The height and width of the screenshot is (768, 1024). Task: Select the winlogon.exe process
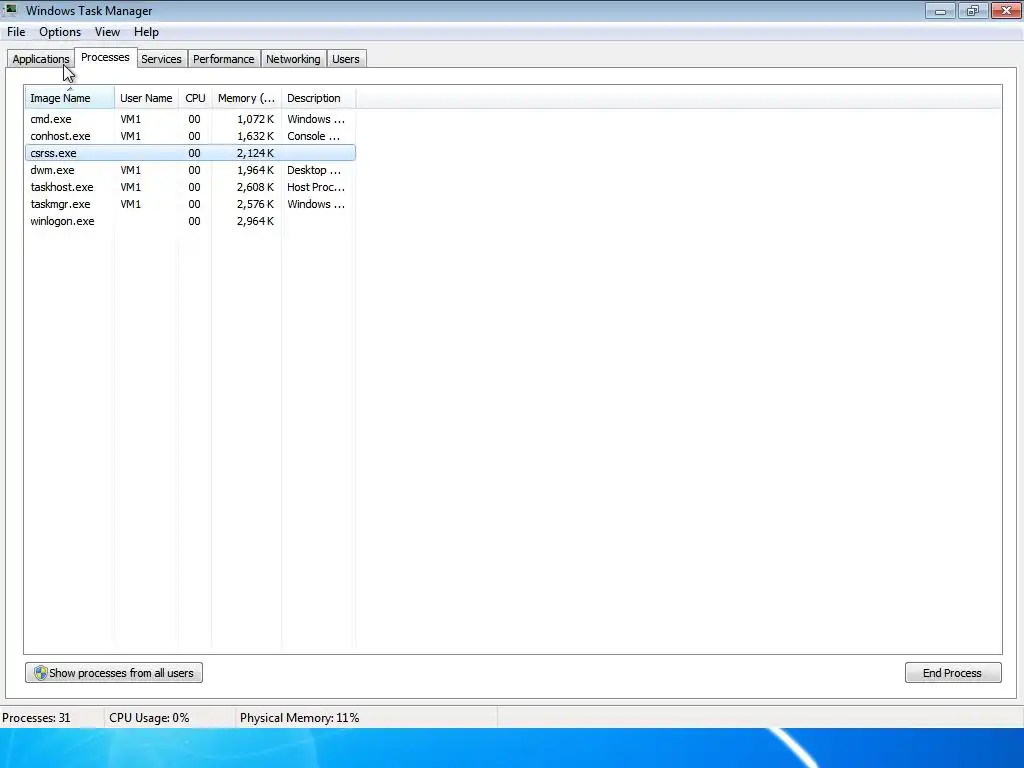click(190, 221)
